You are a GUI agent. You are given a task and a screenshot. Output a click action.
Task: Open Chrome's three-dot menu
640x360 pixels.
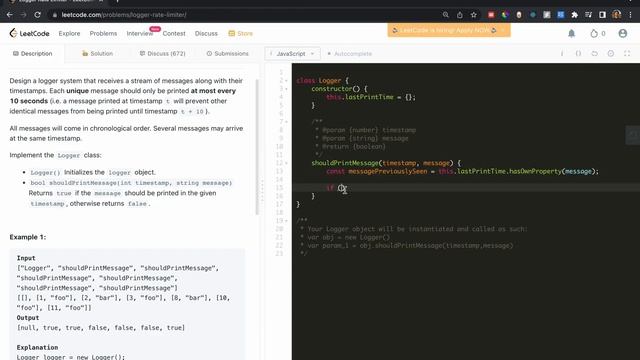(x=630, y=15)
